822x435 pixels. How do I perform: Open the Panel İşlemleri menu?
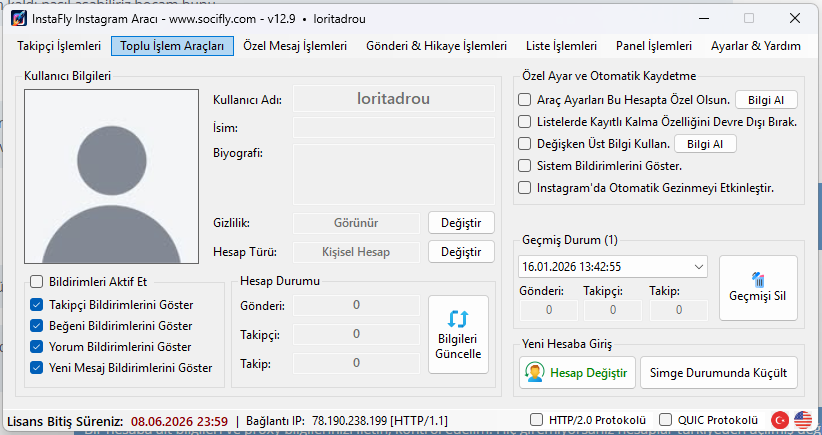[654, 46]
